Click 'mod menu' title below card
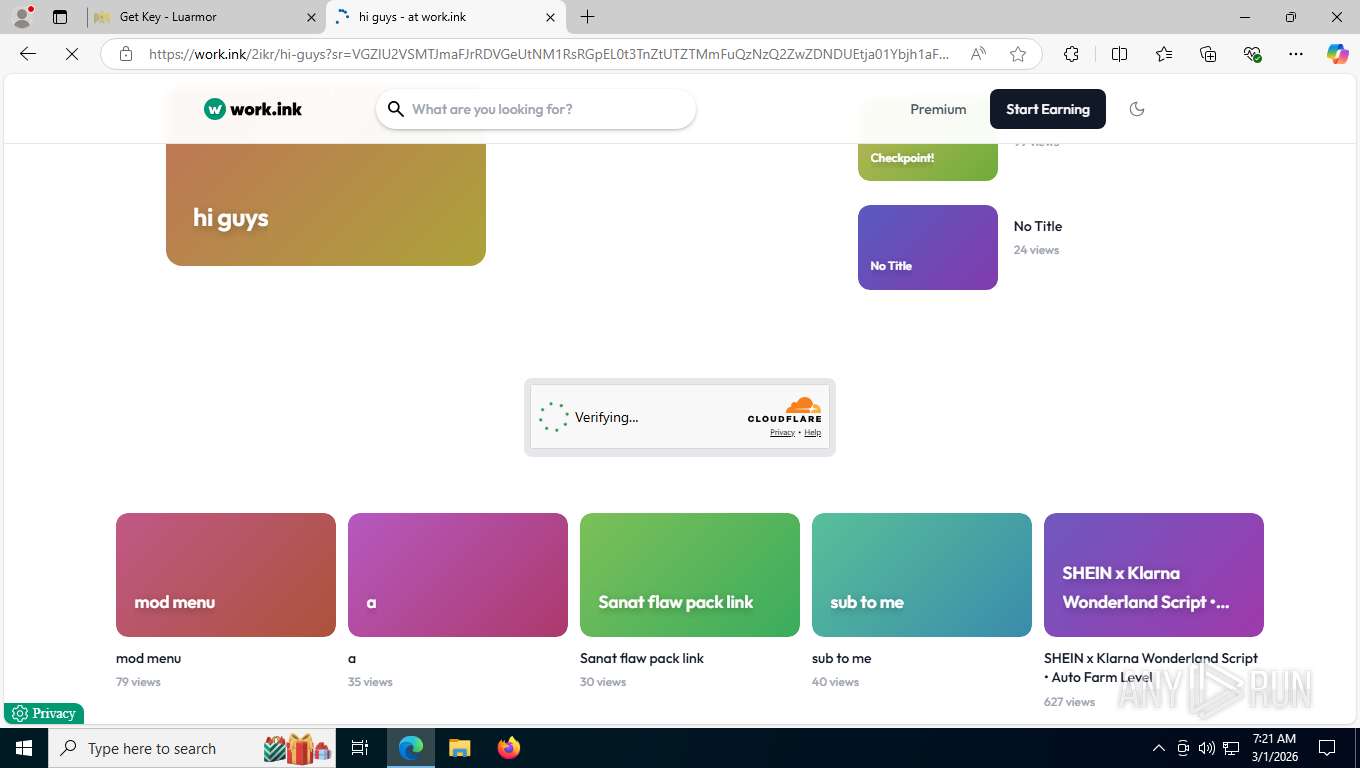 pyautogui.click(x=148, y=658)
